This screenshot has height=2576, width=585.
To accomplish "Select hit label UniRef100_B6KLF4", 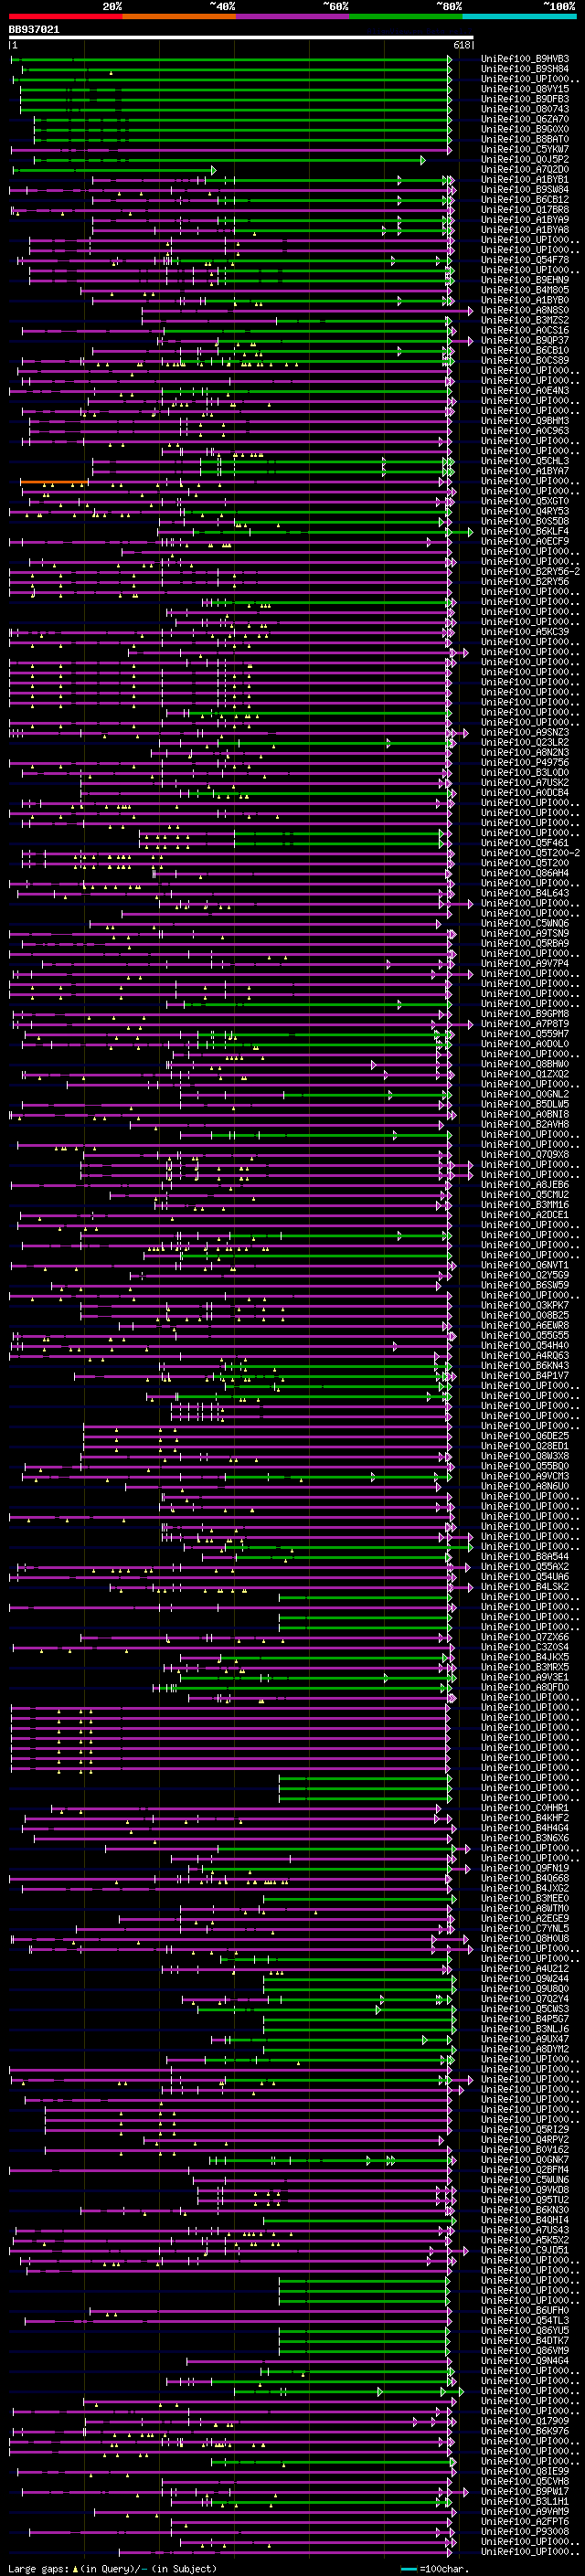I will [525, 532].
